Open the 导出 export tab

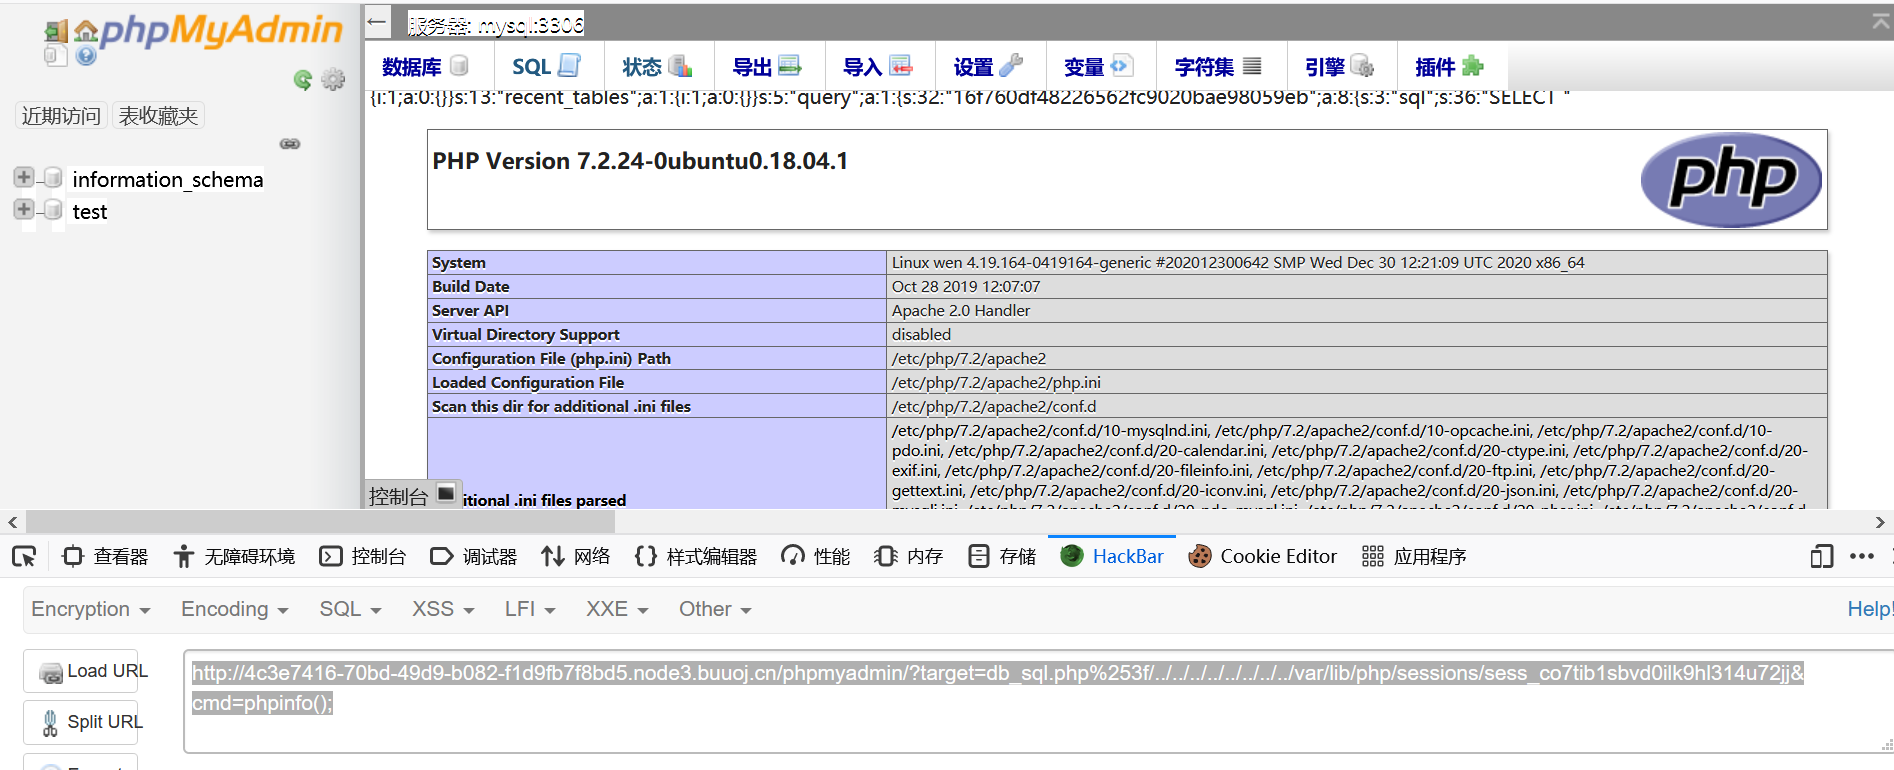coord(767,67)
